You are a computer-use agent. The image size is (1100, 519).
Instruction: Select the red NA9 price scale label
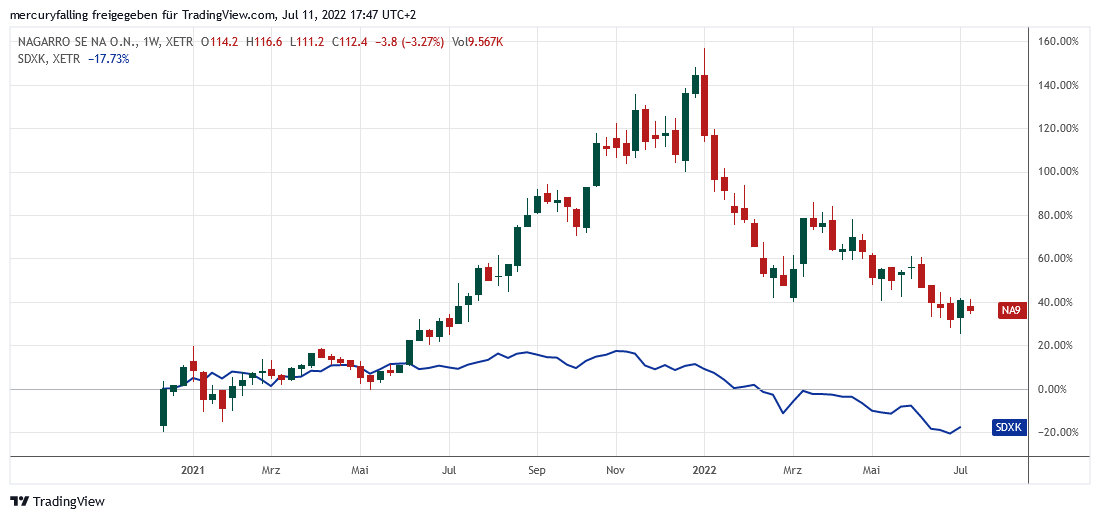tap(1012, 310)
